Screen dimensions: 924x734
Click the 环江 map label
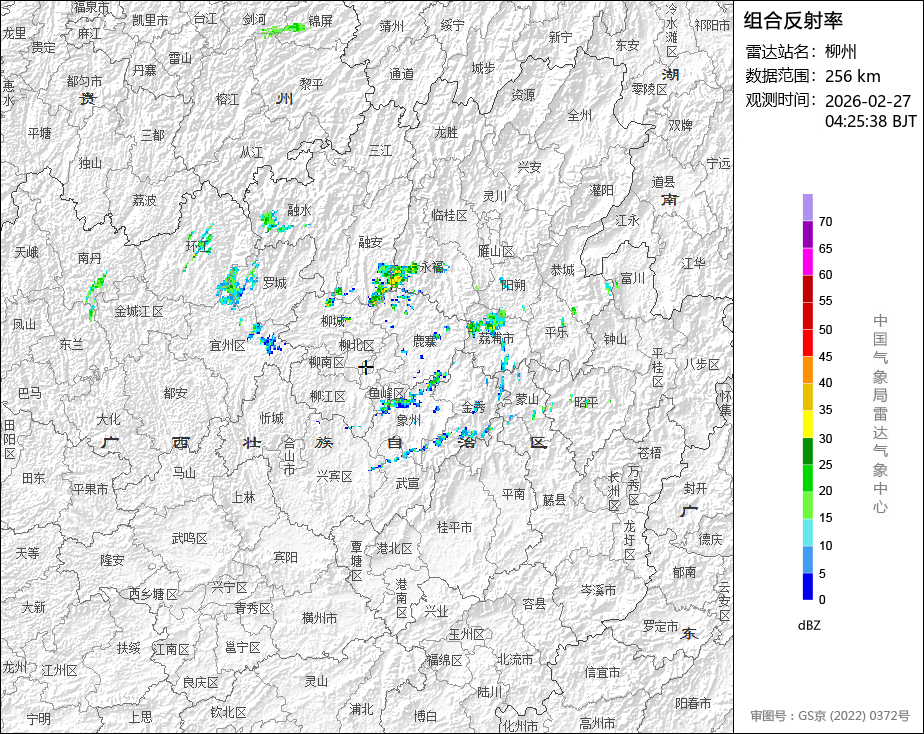pyautogui.click(x=198, y=246)
